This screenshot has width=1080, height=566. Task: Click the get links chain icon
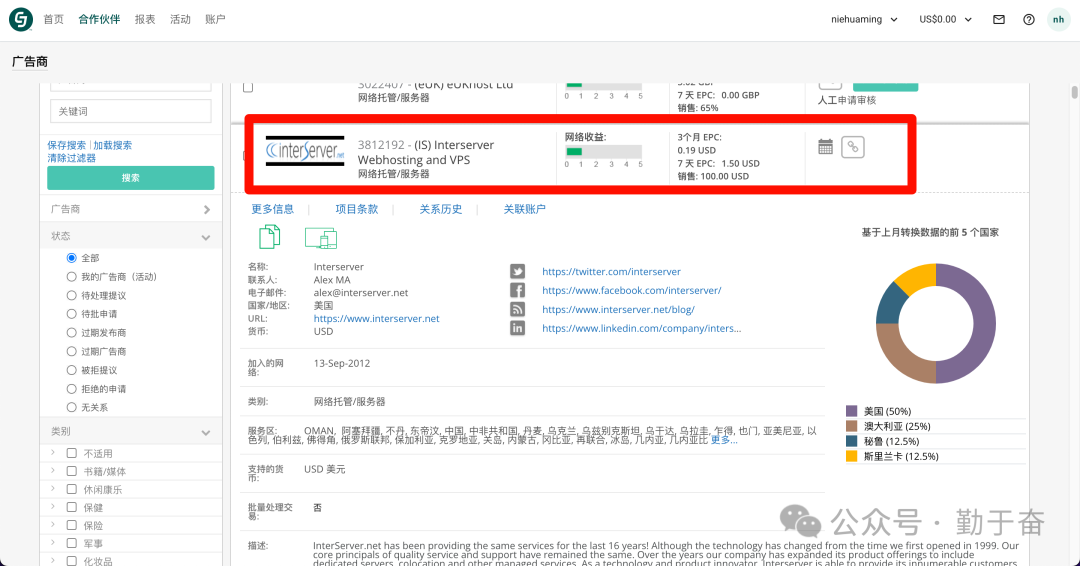point(852,147)
